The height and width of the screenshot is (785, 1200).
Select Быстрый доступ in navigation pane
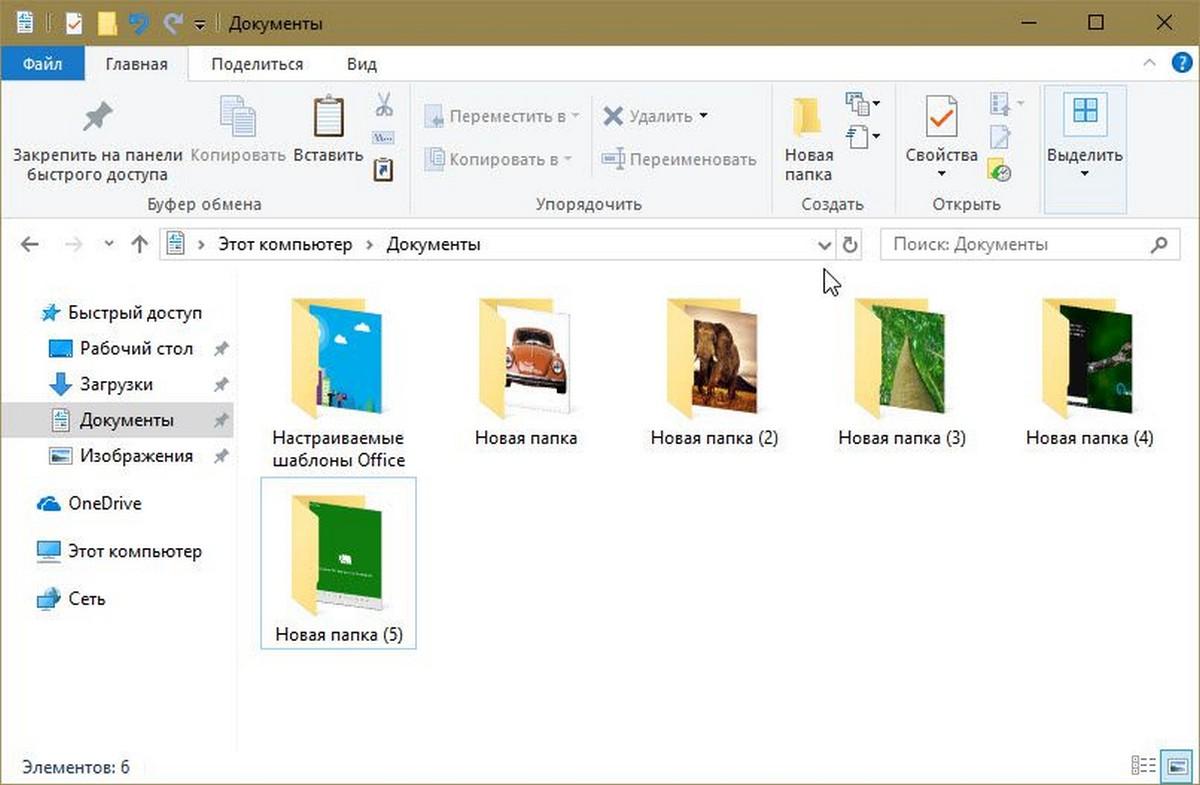pyautogui.click(x=135, y=313)
